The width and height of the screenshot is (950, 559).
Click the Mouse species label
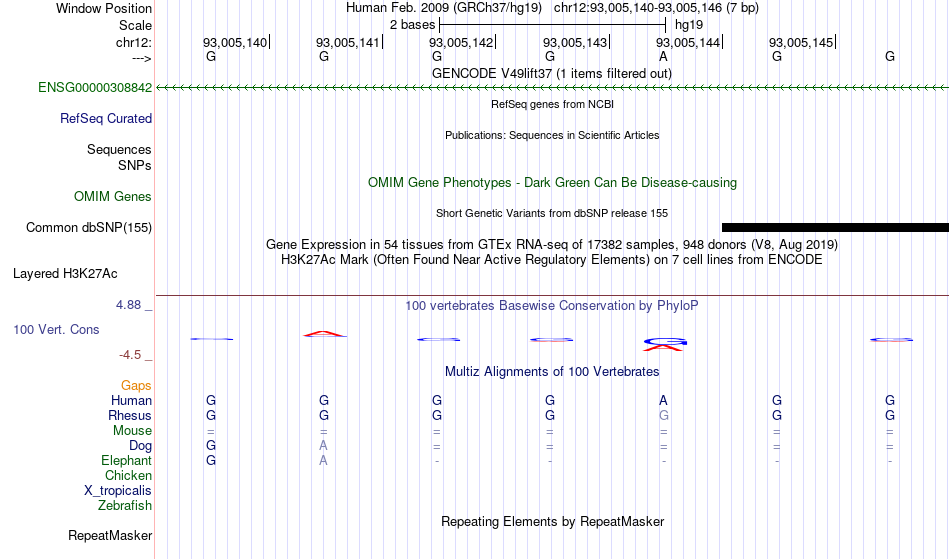point(133,431)
